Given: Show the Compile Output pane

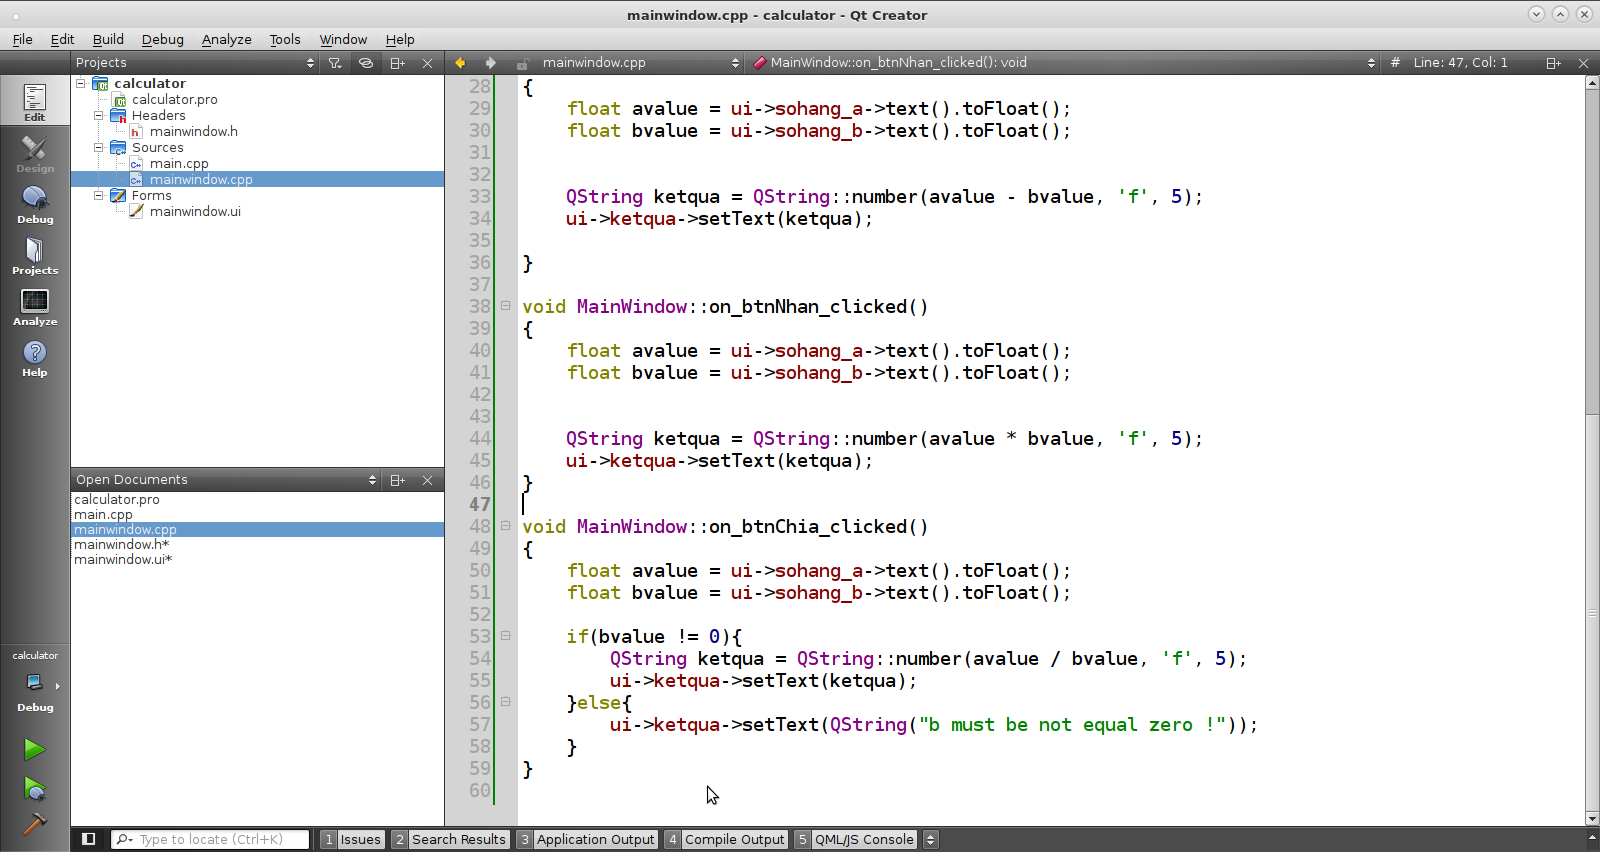Looking at the screenshot, I should click(726, 839).
